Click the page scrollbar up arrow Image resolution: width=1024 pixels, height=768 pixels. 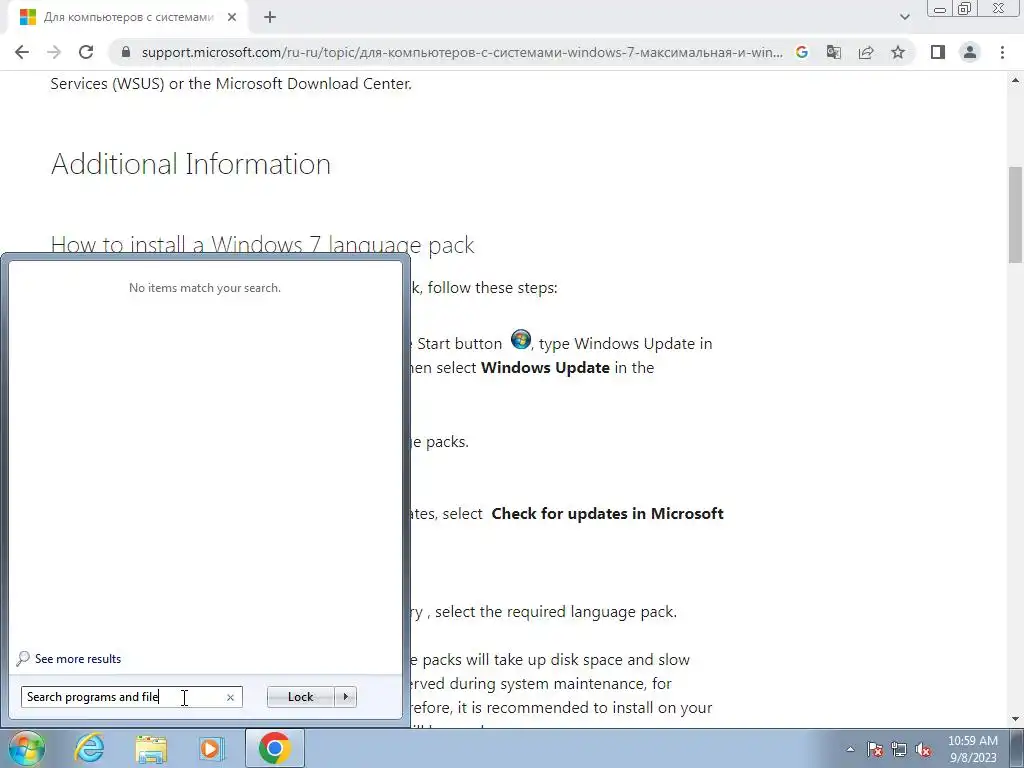1016,81
